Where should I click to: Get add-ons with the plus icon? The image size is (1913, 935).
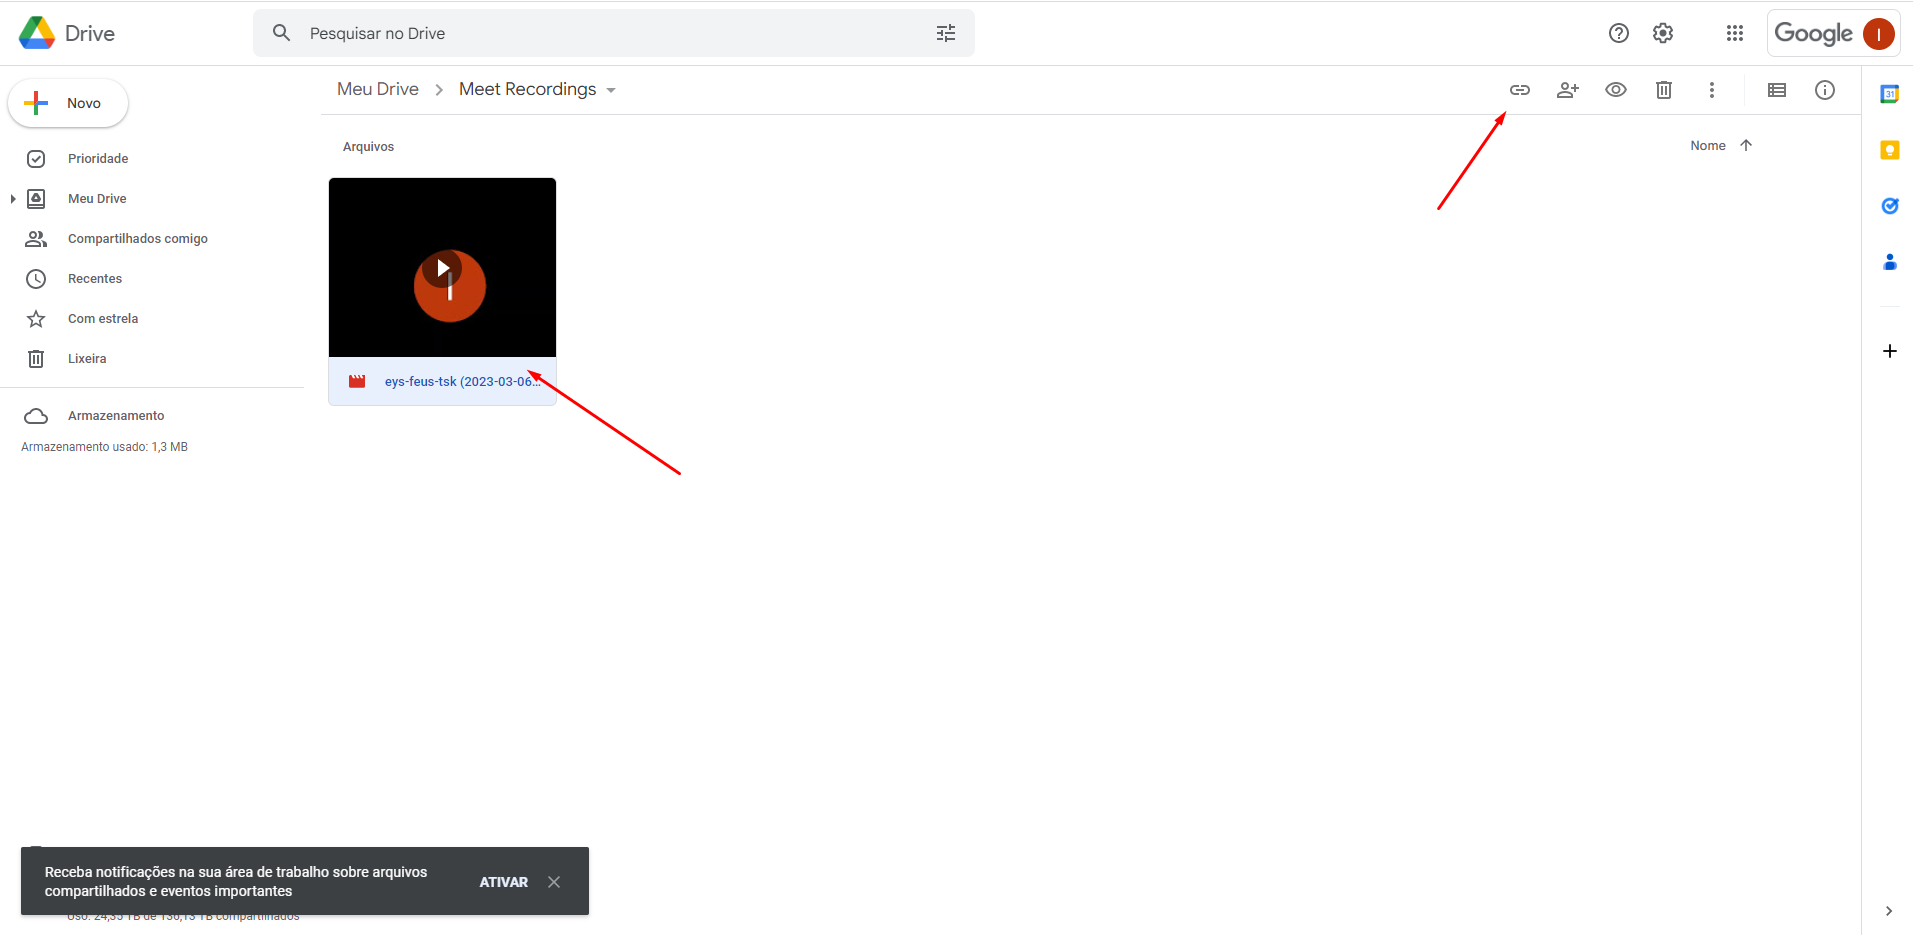1890,351
